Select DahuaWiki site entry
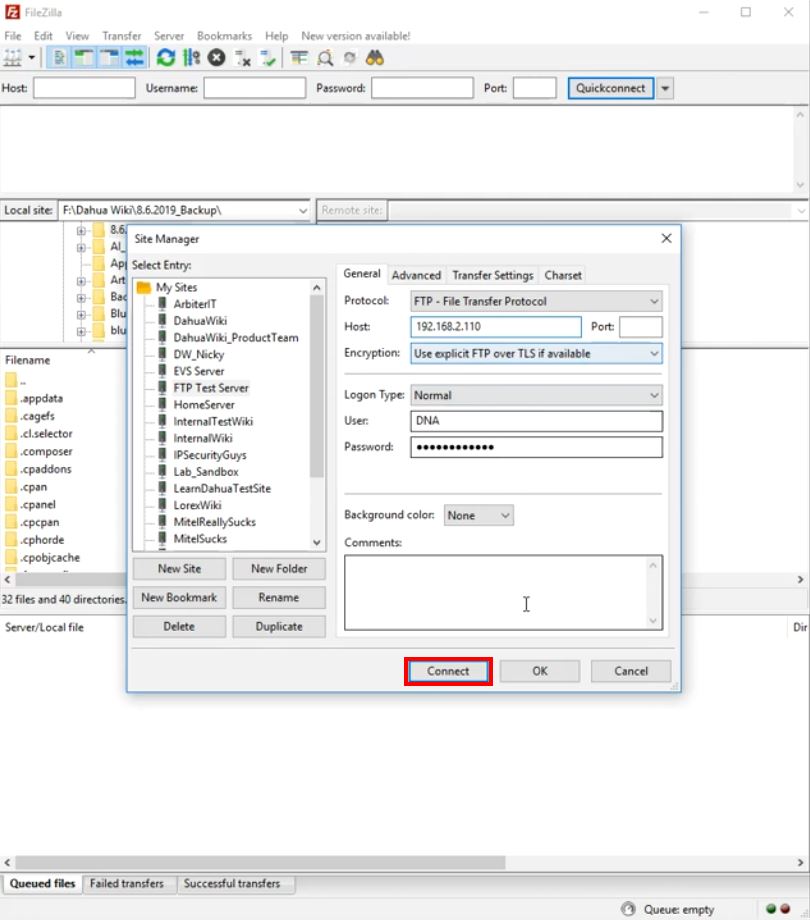Image resolution: width=810 pixels, height=920 pixels. 200,321
